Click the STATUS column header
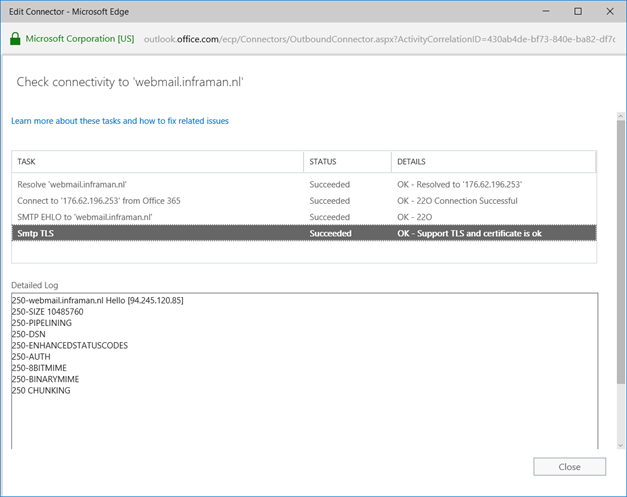This screenshot has height=497, width=627. click(347, 161)
